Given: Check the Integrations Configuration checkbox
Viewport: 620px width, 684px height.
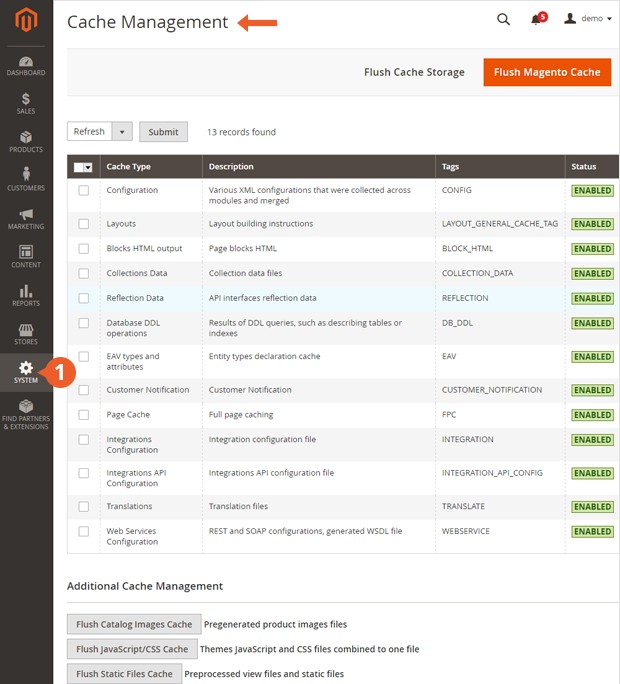Looking at the screenshot, I should click(x=84, y=440).
